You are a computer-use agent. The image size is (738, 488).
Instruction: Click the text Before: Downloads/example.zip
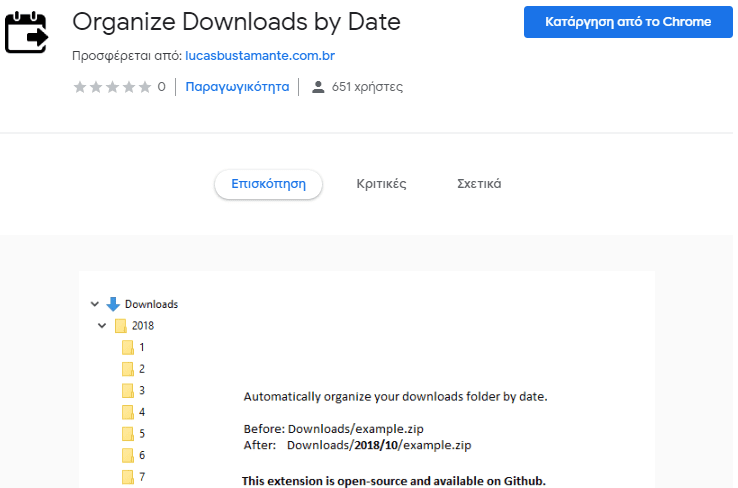point(333,429)
